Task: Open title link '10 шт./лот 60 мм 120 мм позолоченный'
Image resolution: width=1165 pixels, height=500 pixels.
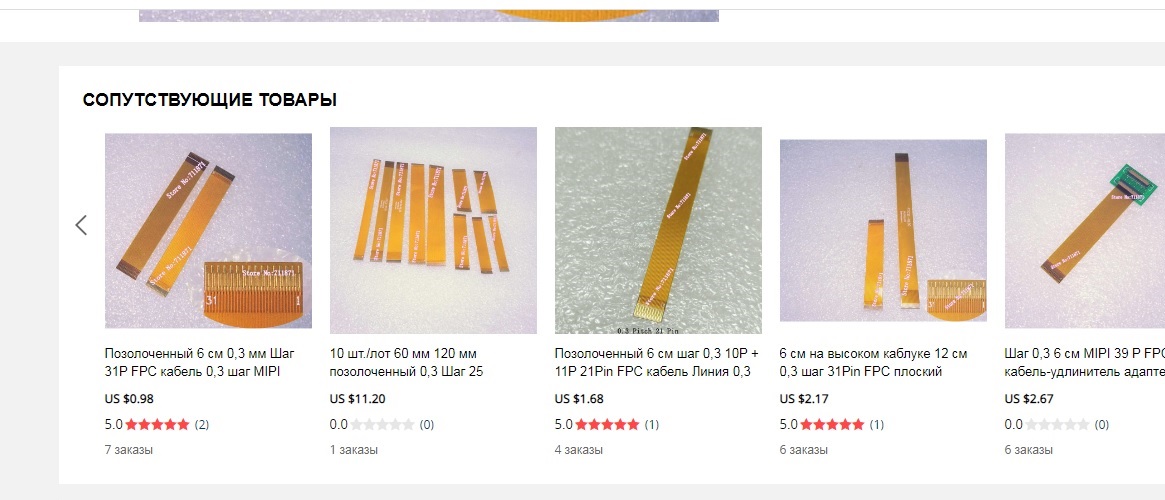Action: pos(406,363)
